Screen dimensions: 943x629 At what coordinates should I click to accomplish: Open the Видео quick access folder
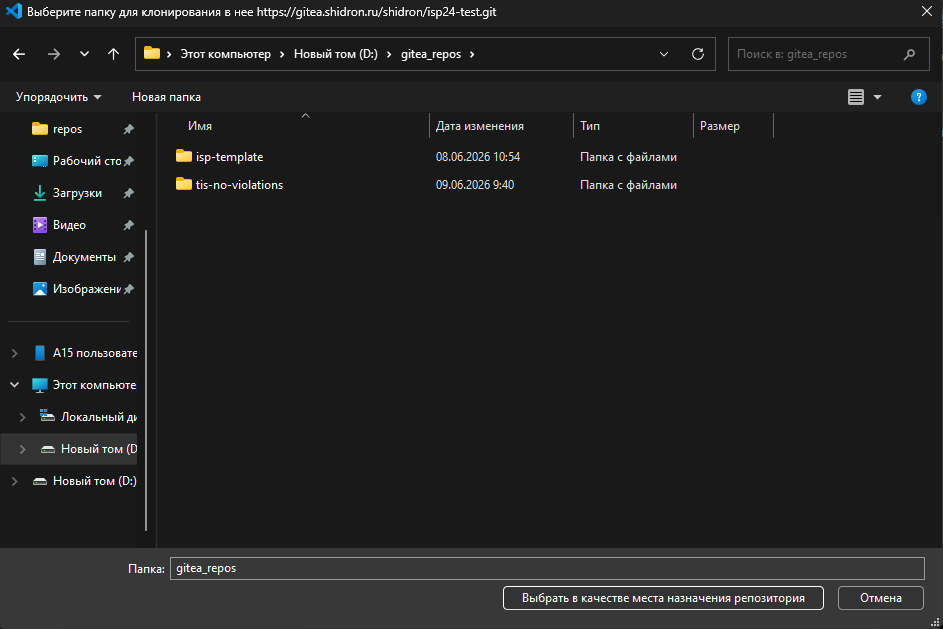(x=69, y=225)
